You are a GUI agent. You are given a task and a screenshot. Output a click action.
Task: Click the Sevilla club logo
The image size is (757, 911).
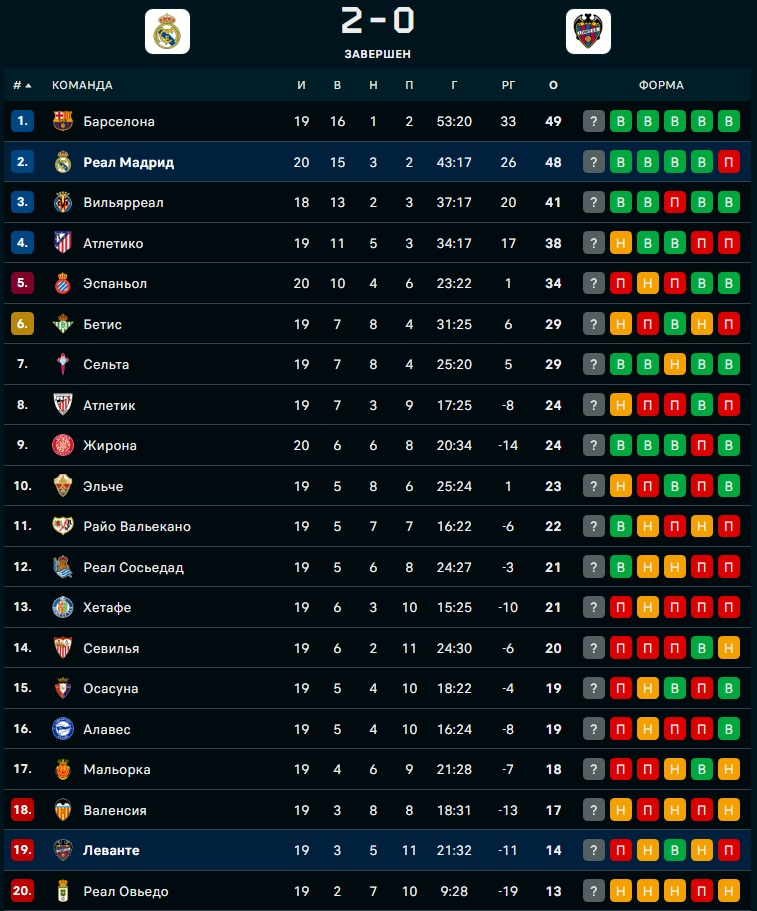[x=63, y=648]
